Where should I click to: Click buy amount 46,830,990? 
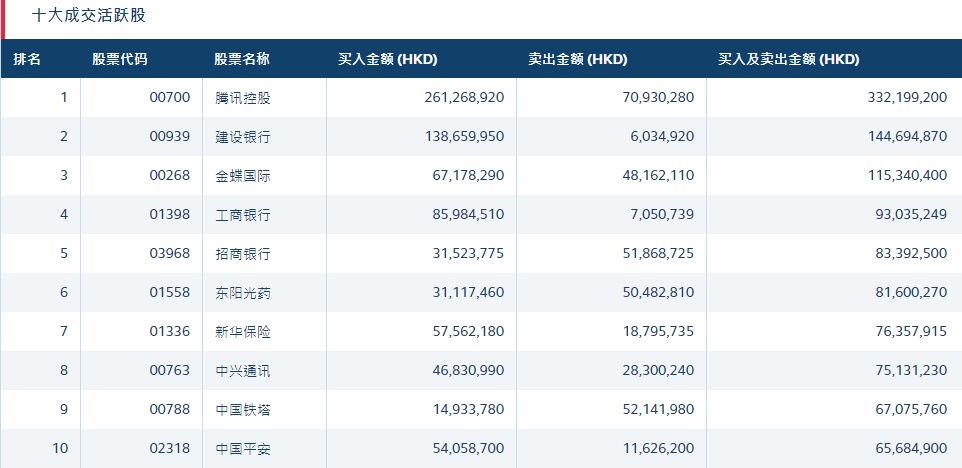(468, 370)
